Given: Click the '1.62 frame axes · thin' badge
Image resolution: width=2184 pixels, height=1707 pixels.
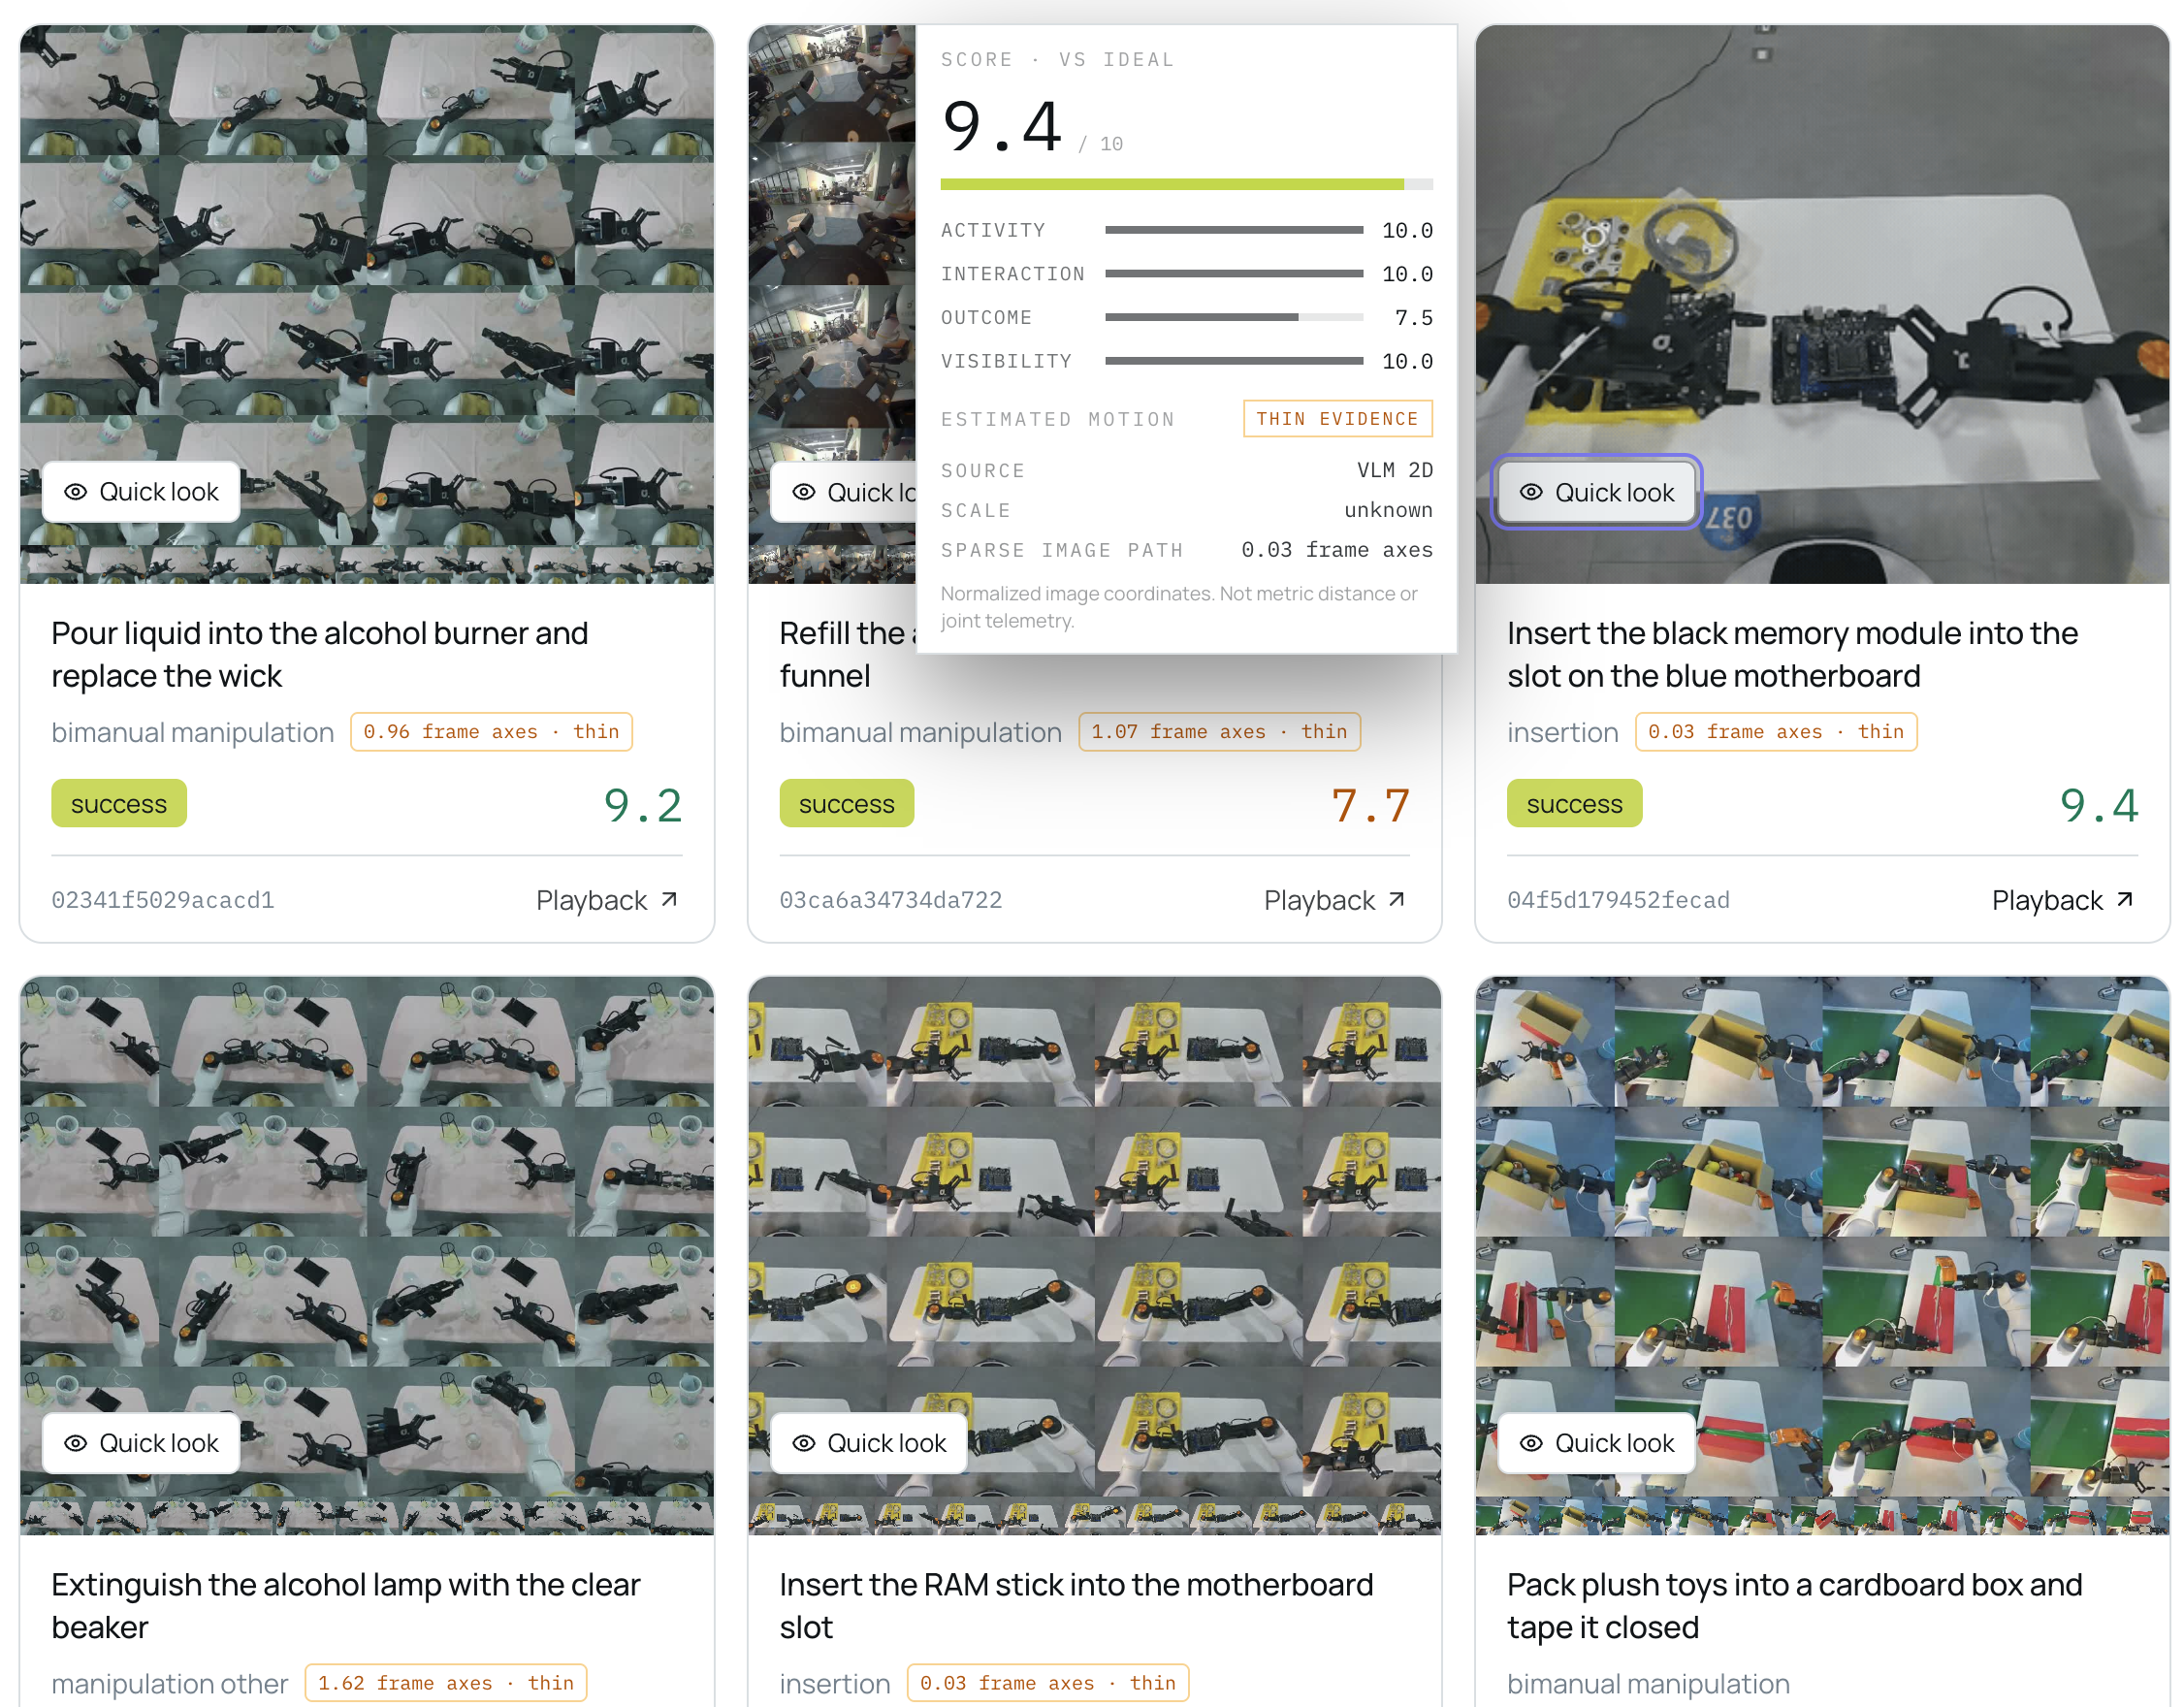Looking at the screenshot, I should pos(446,1683).
